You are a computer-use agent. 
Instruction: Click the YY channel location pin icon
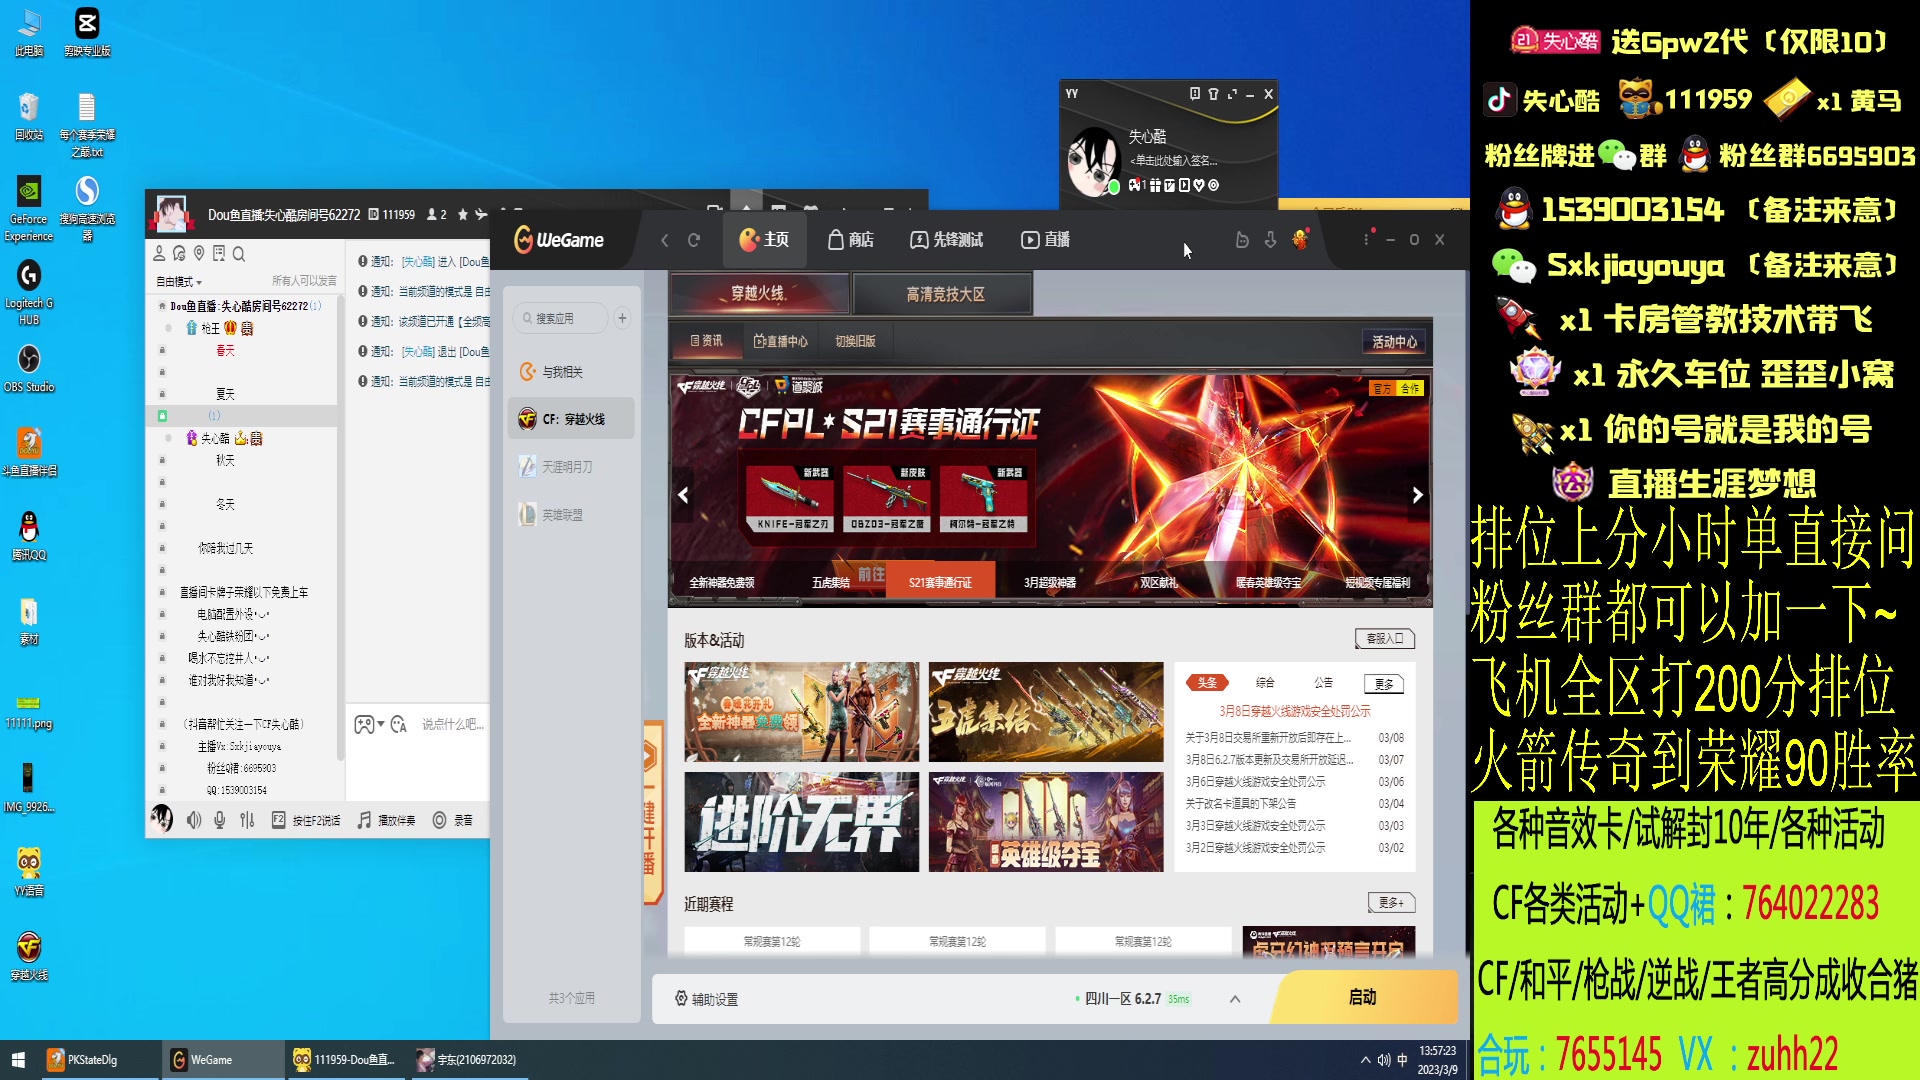[199, 254]
